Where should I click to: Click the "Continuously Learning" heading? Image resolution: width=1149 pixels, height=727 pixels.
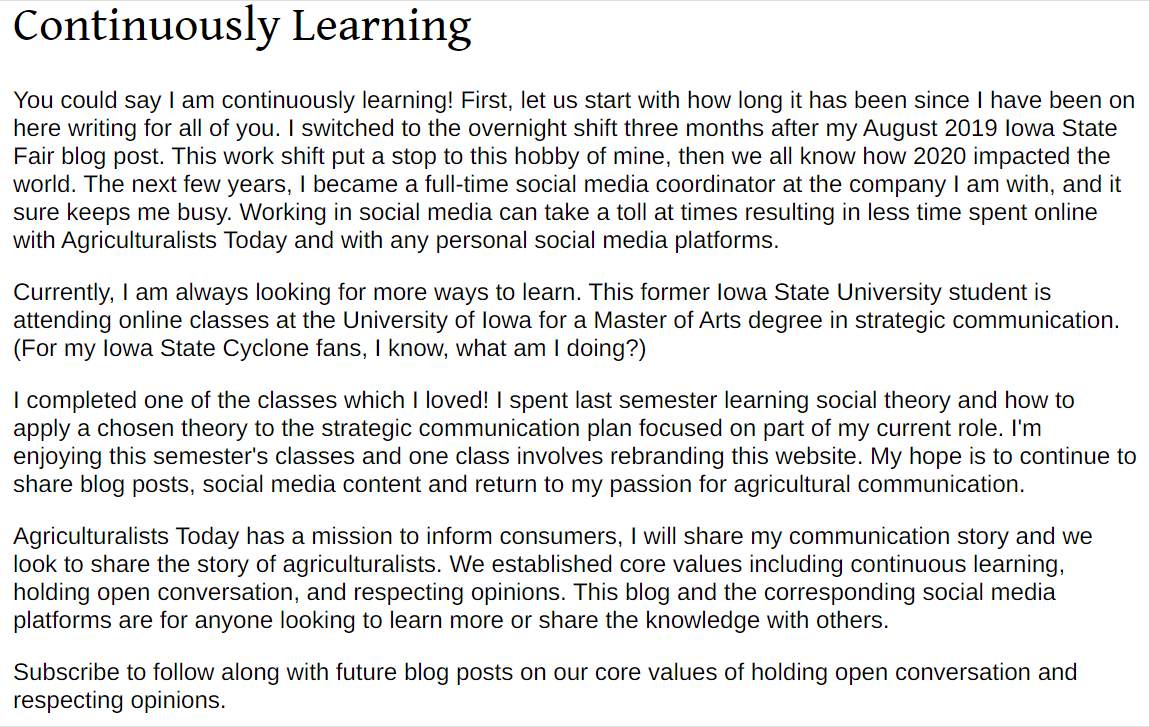click(x=242, y=27)
